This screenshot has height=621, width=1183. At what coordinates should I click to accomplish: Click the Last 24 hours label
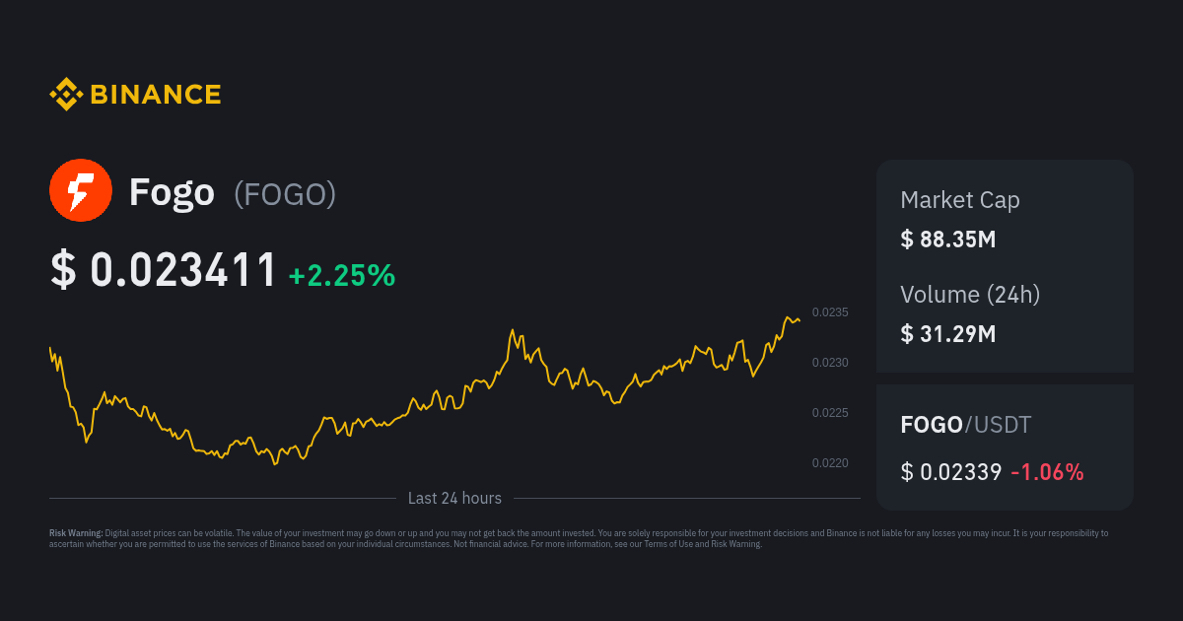[x=455, y=498]
